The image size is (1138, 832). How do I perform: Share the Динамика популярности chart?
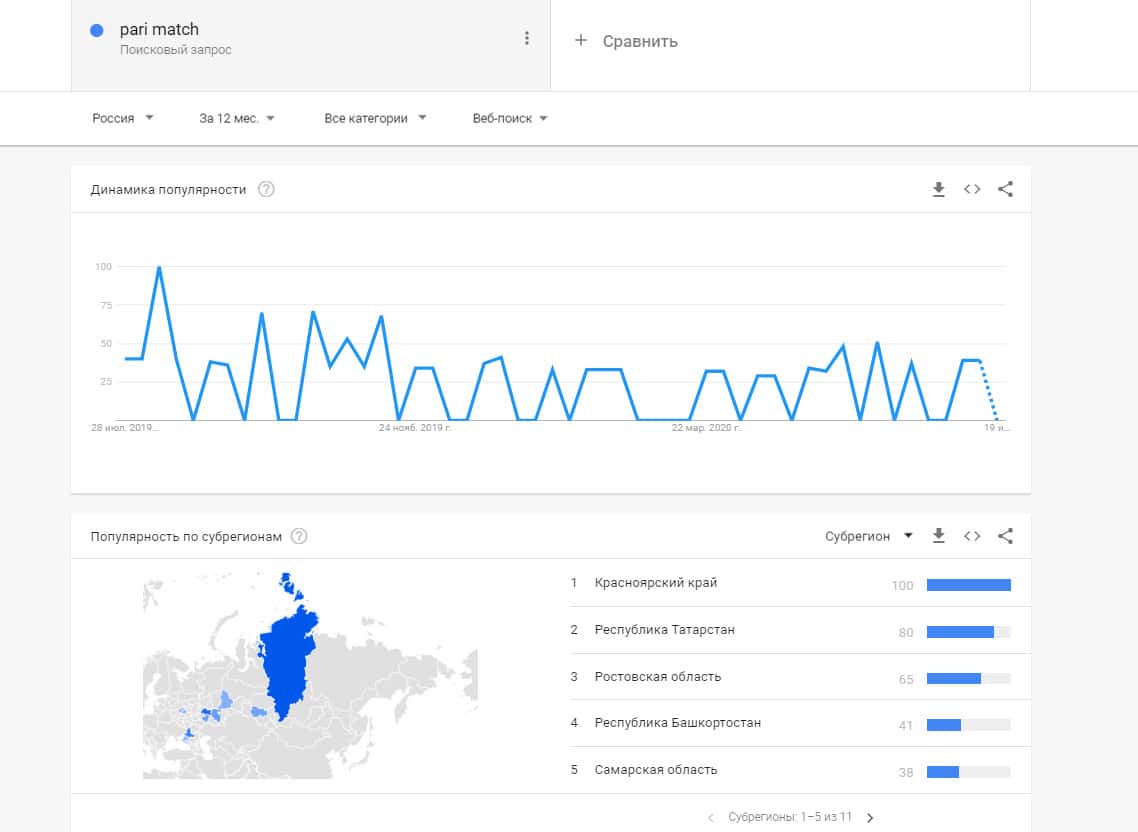1005,189
